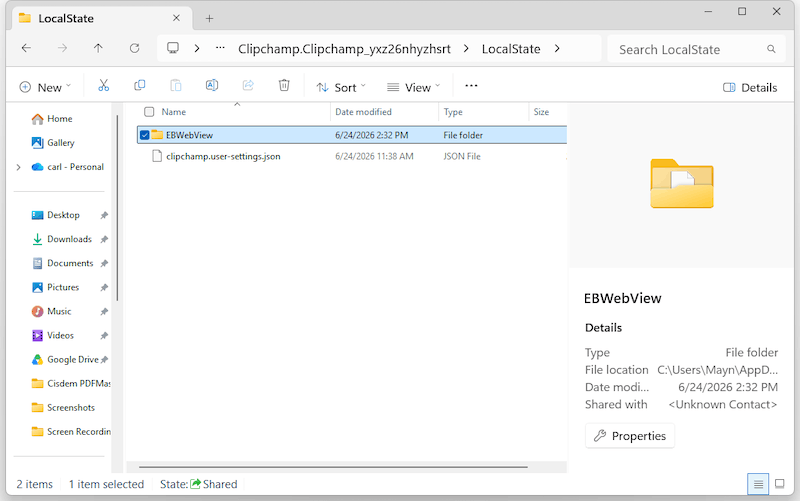Click the Delete trash can icon

(284, 86)
